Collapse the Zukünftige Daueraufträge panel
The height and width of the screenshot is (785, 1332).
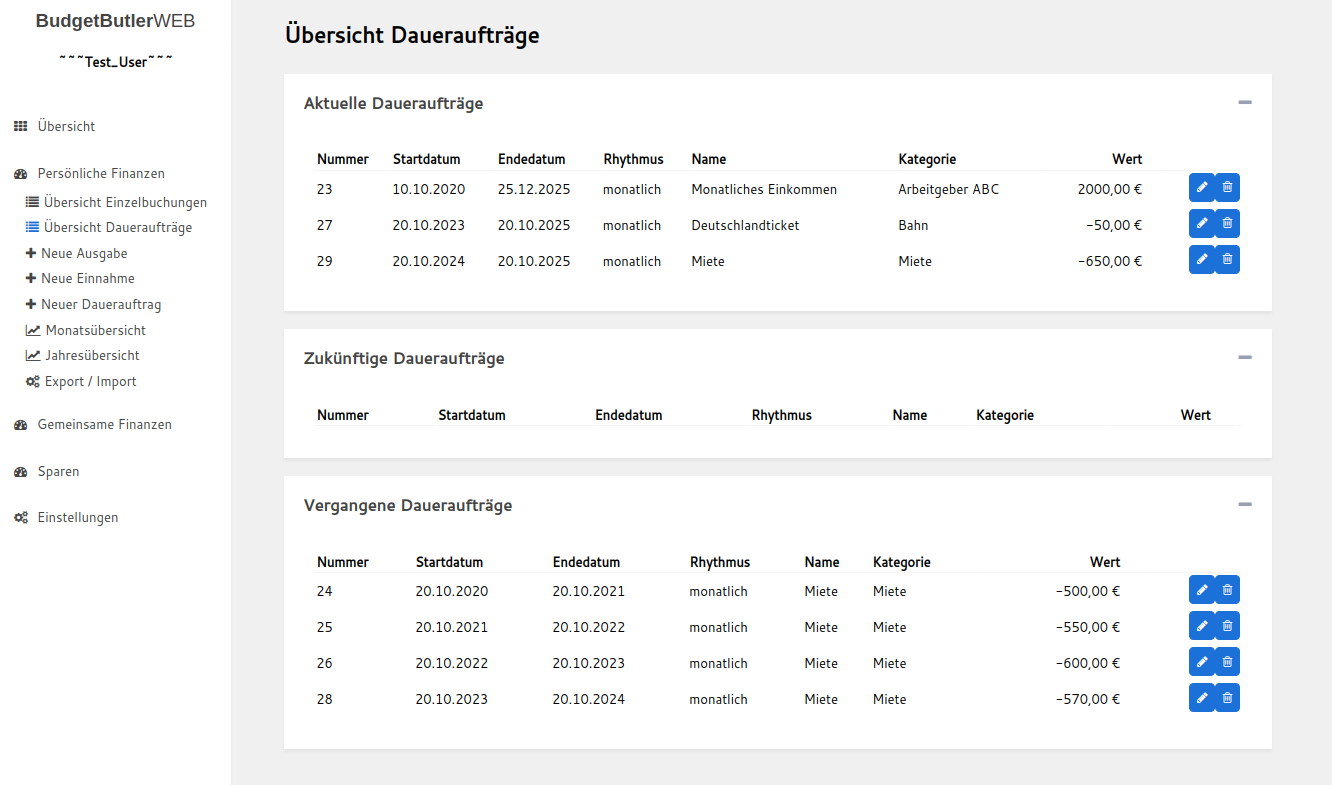coord(1244,356)
